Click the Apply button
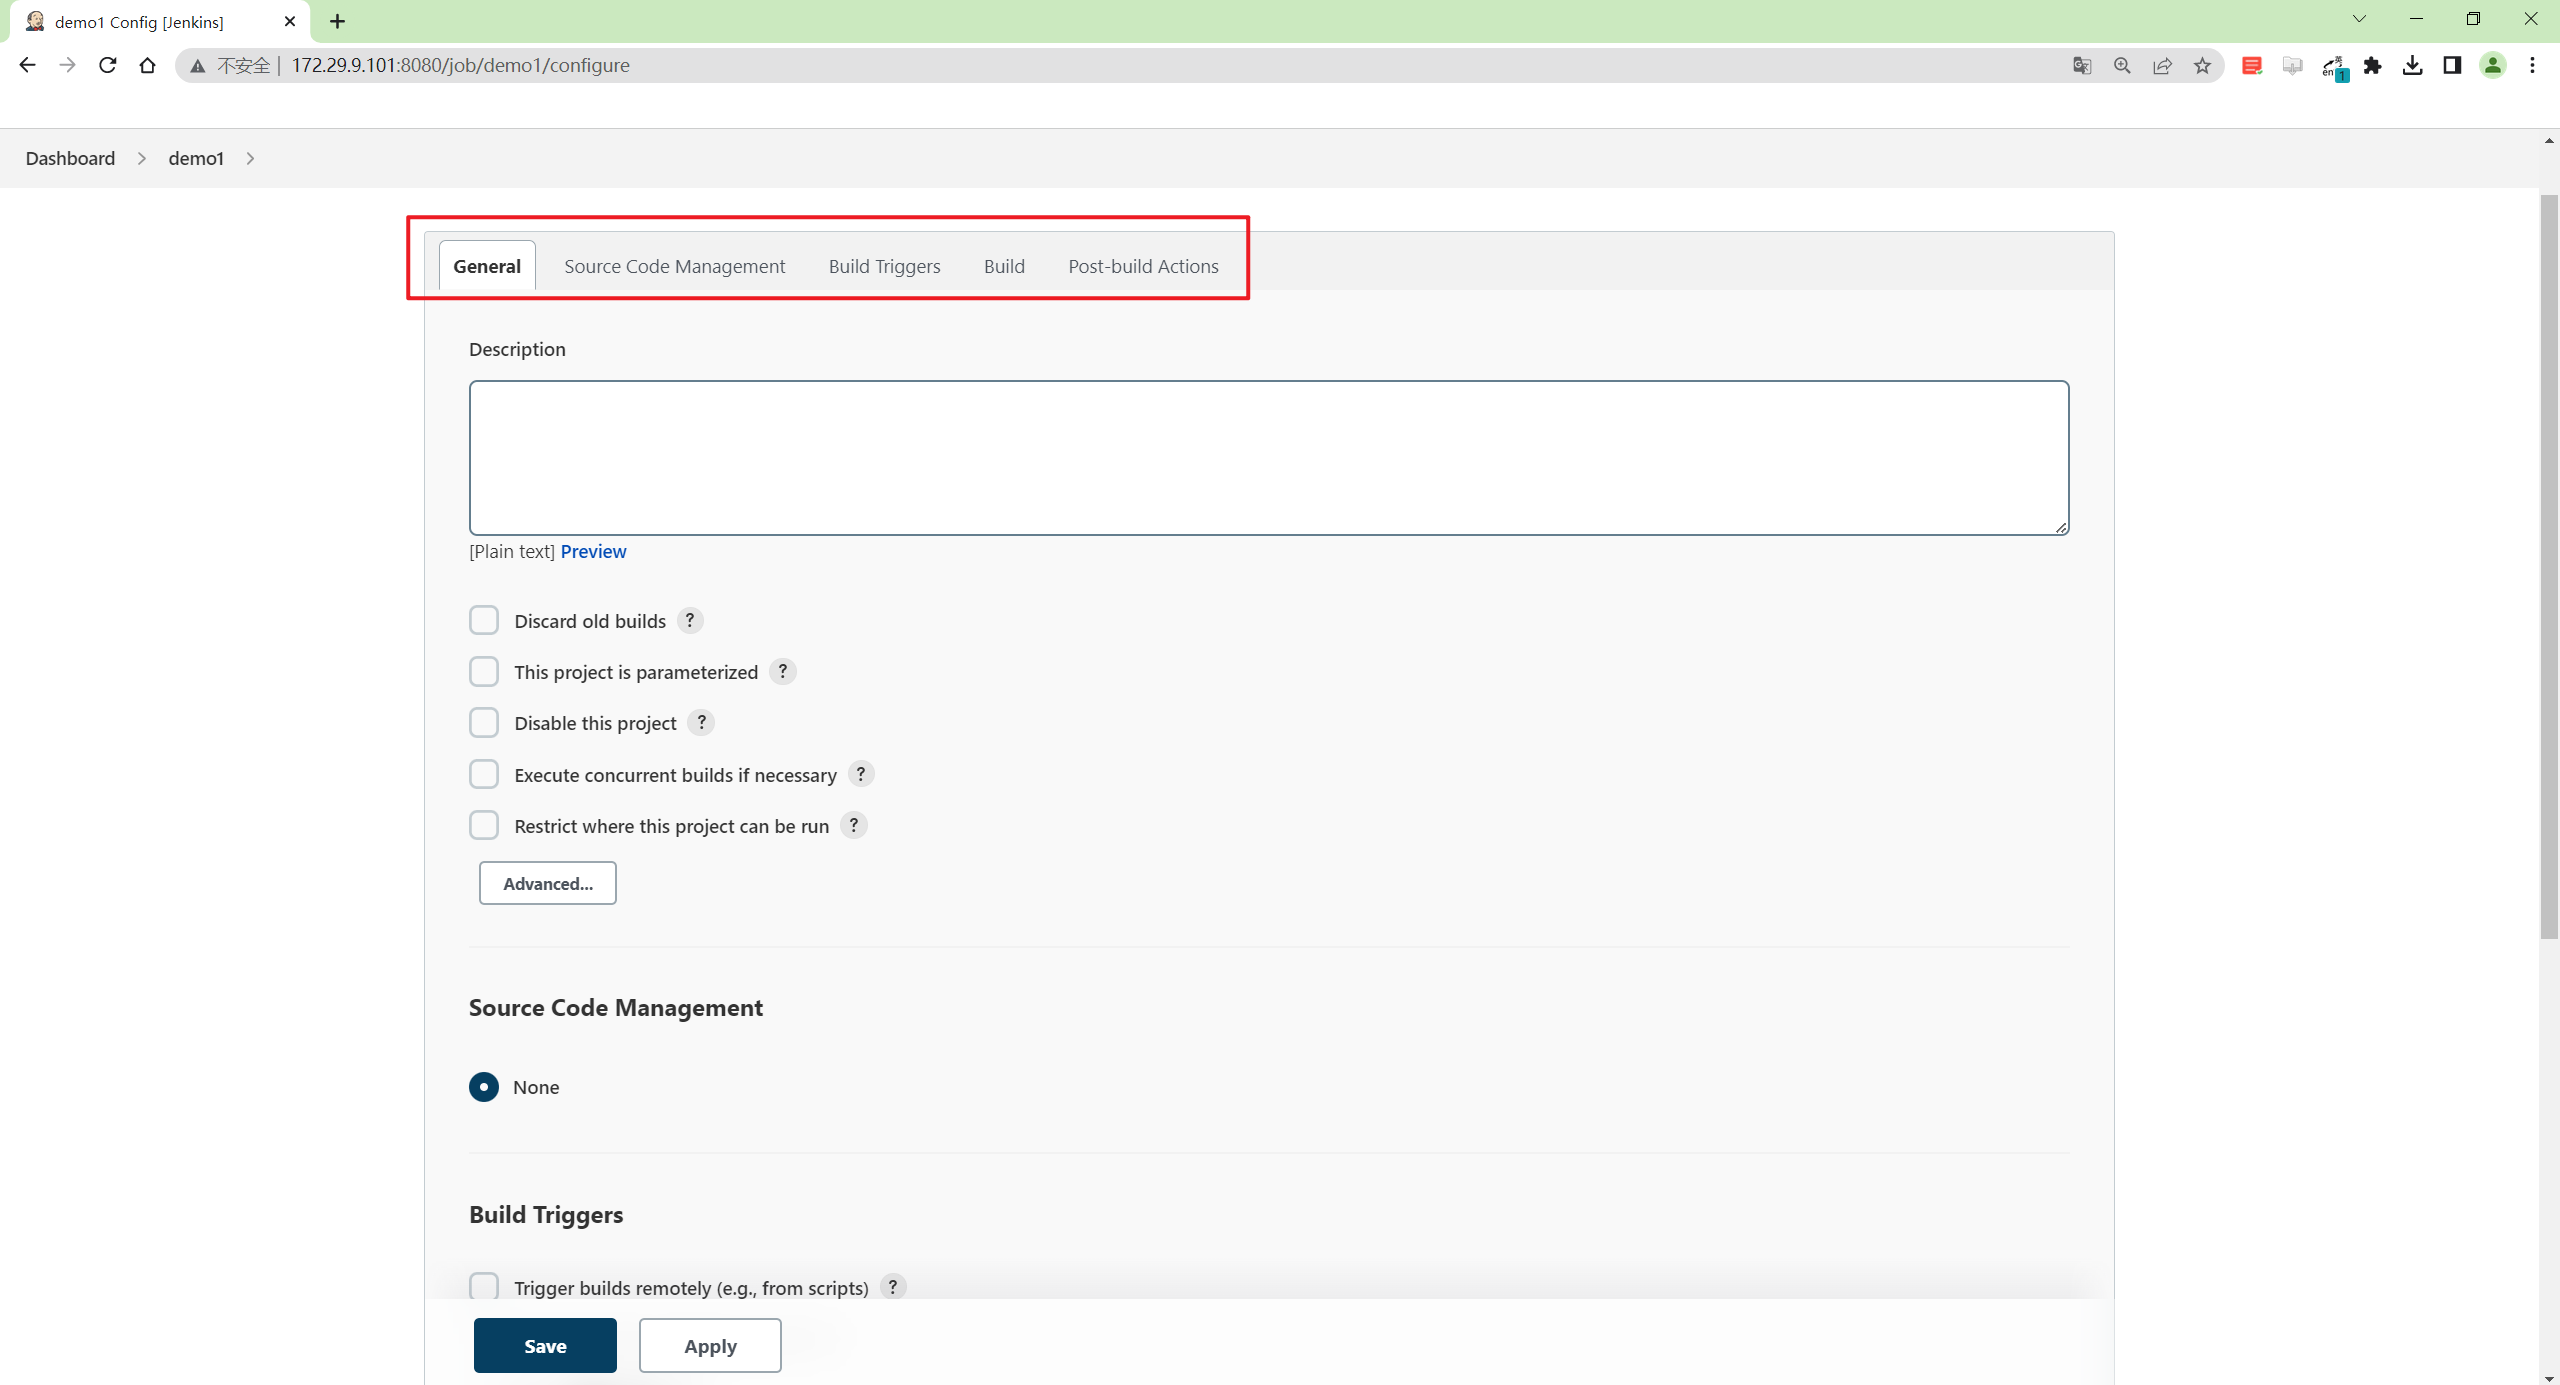Screen dimensions: 2560x1385 pyautogui.click(x=710, y=1346)
